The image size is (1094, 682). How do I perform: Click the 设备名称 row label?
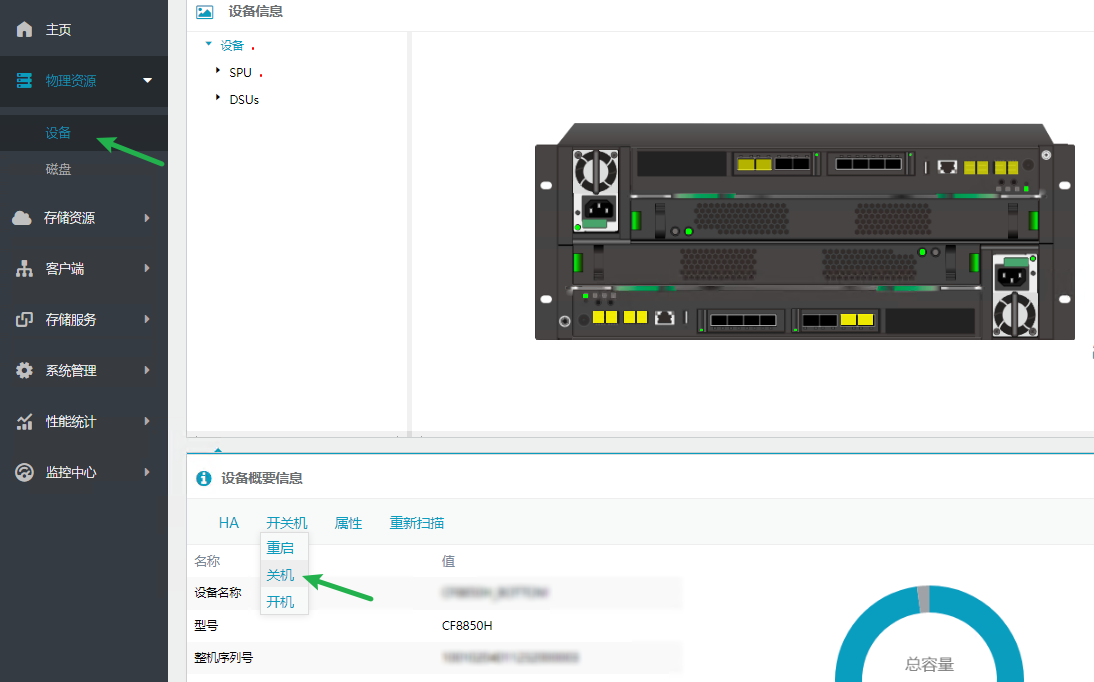218,593
